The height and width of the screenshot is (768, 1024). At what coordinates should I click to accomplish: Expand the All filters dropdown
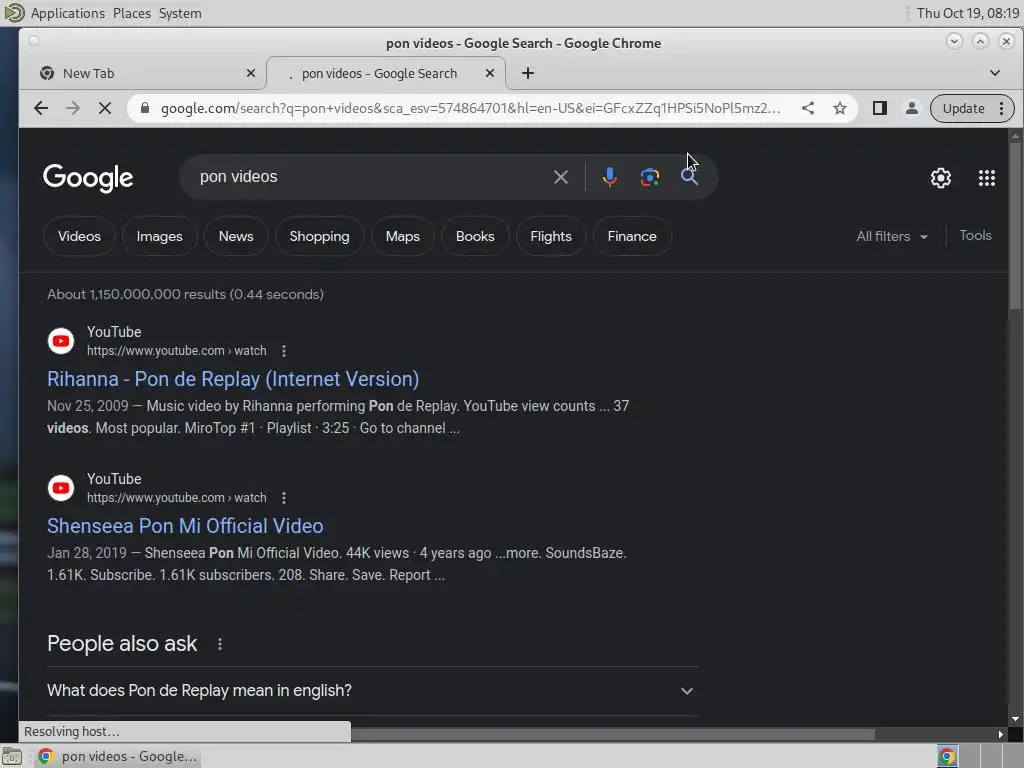(891, 236)
